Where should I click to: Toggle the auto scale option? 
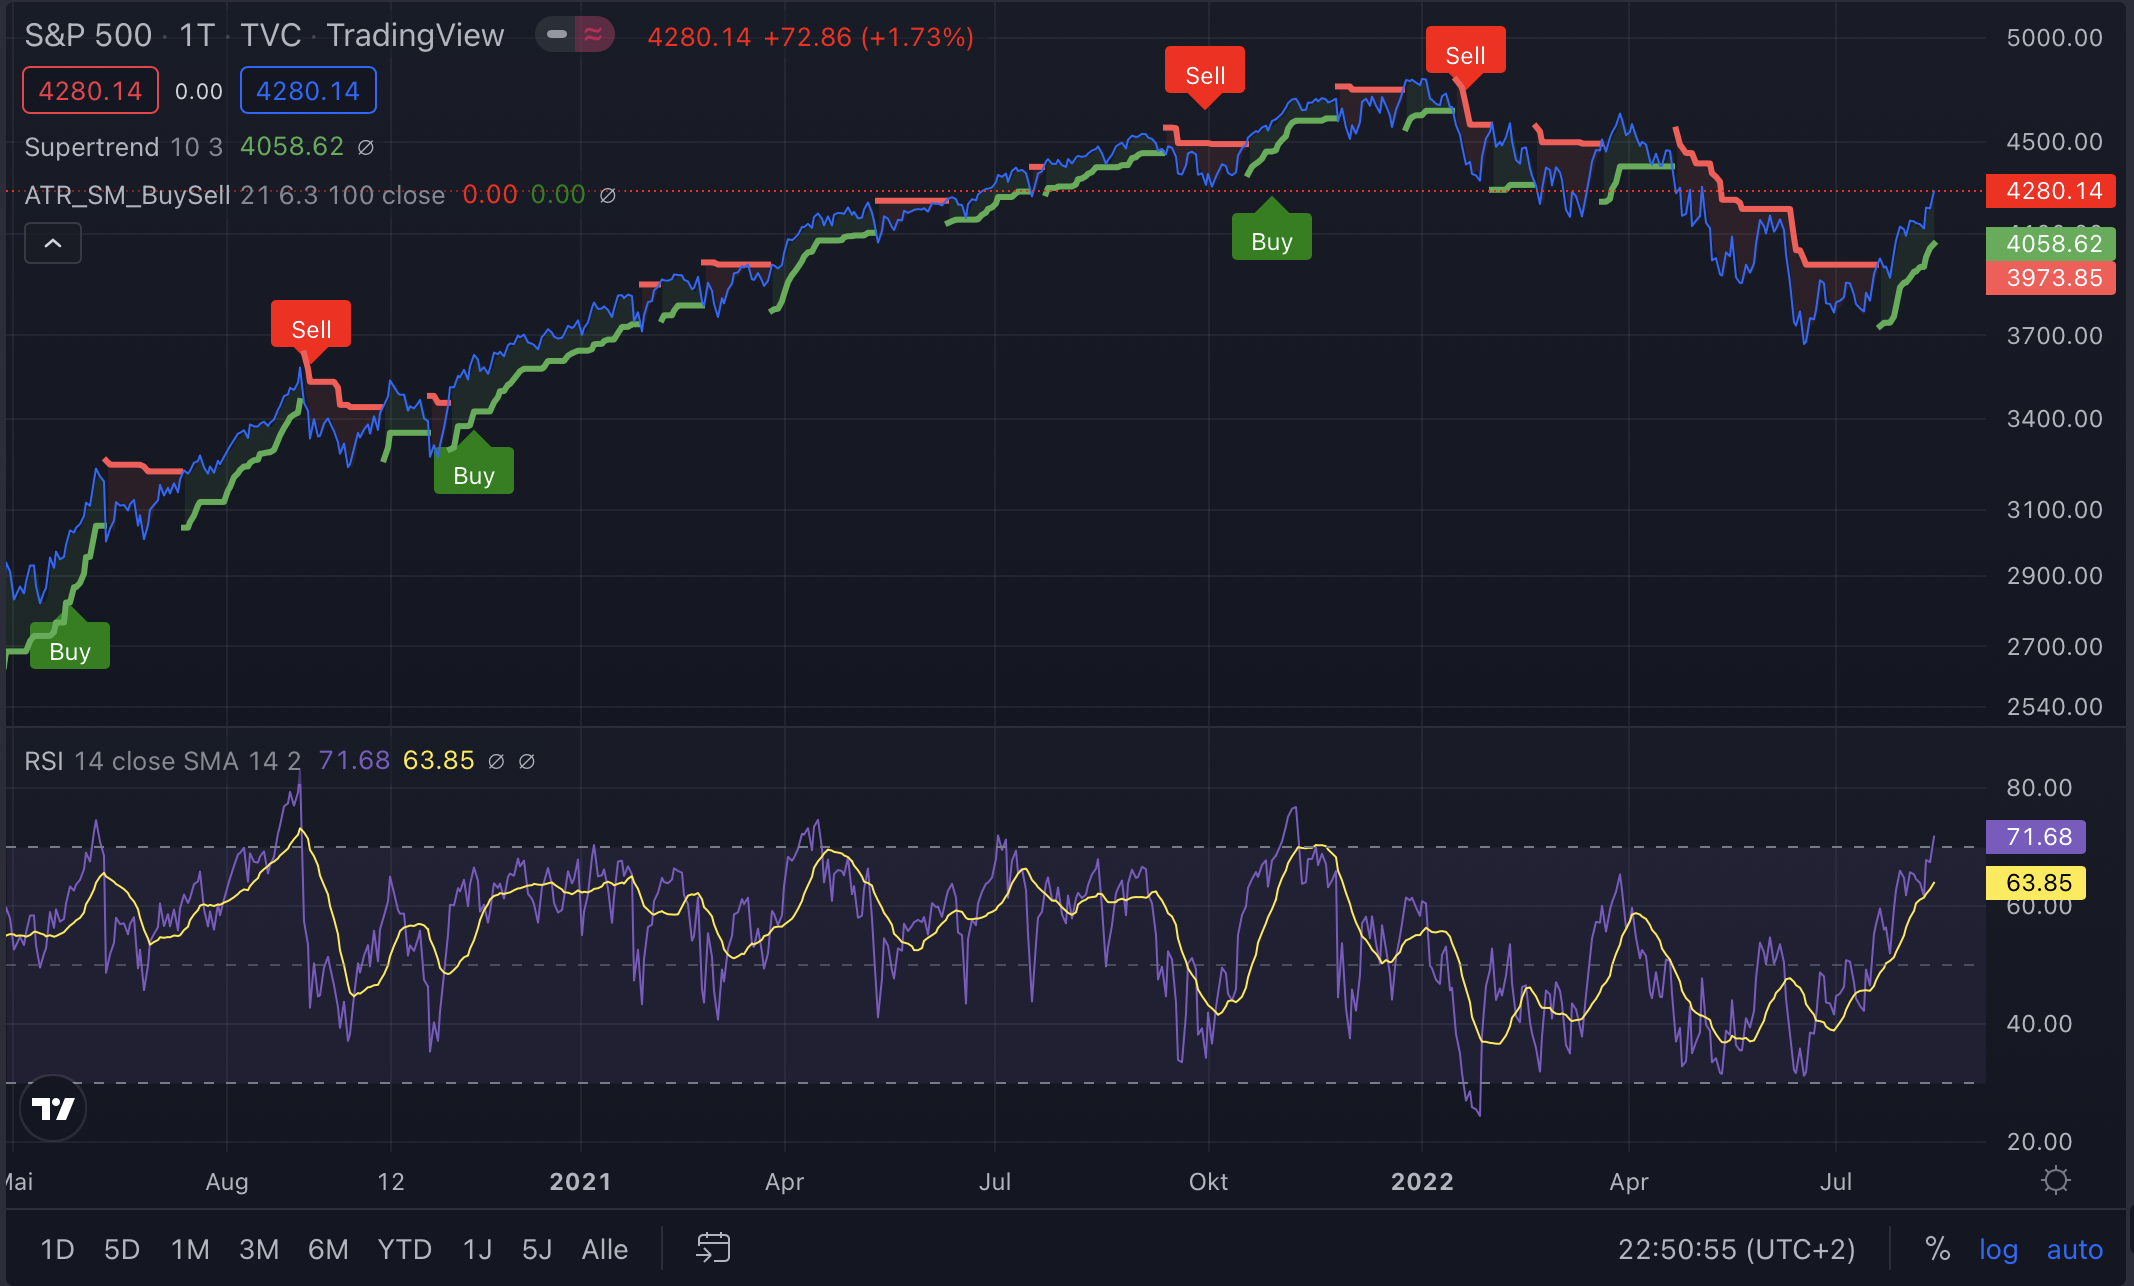[x=2074, y=1249]
